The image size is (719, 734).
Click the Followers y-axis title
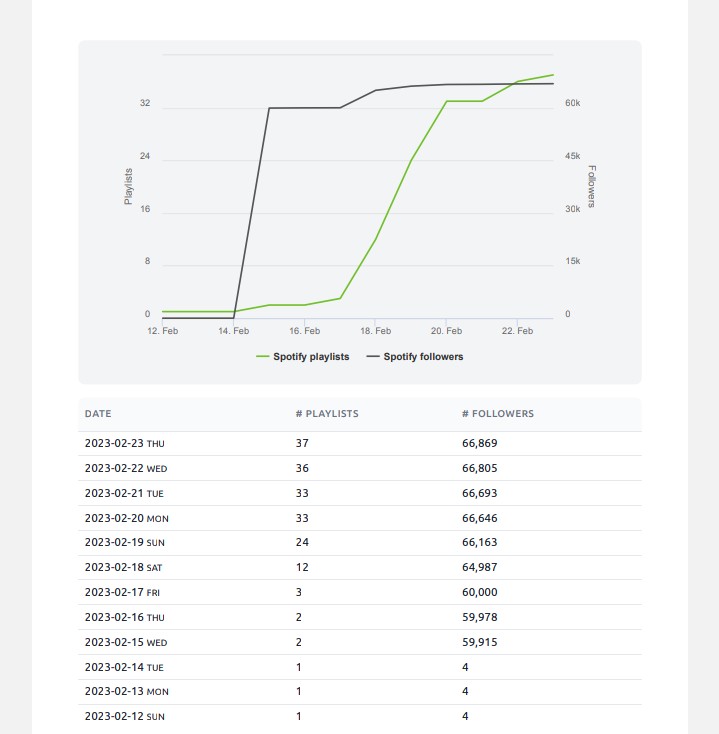(592, 186)
